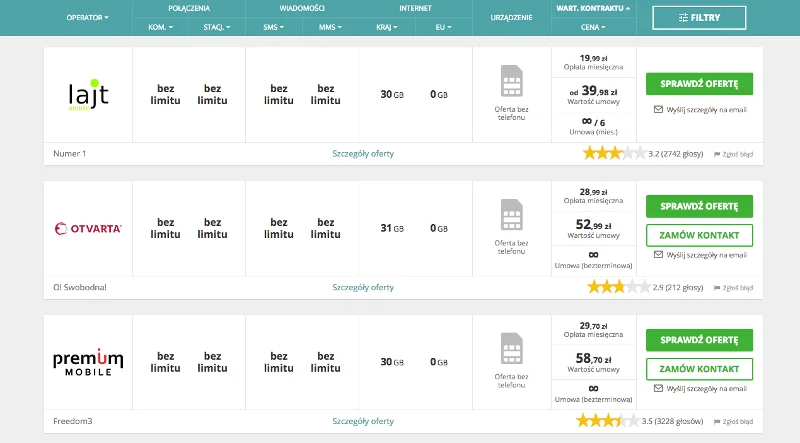Click 3.5 (3228 głosów) rating text
800x443 pixels.
672,421
